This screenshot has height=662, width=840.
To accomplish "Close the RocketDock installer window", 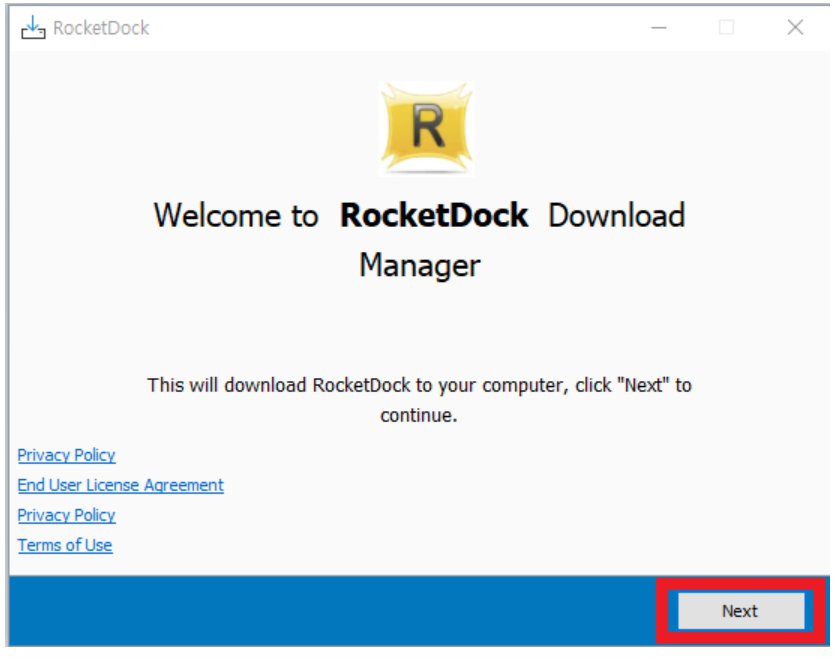I will point(795,27).
